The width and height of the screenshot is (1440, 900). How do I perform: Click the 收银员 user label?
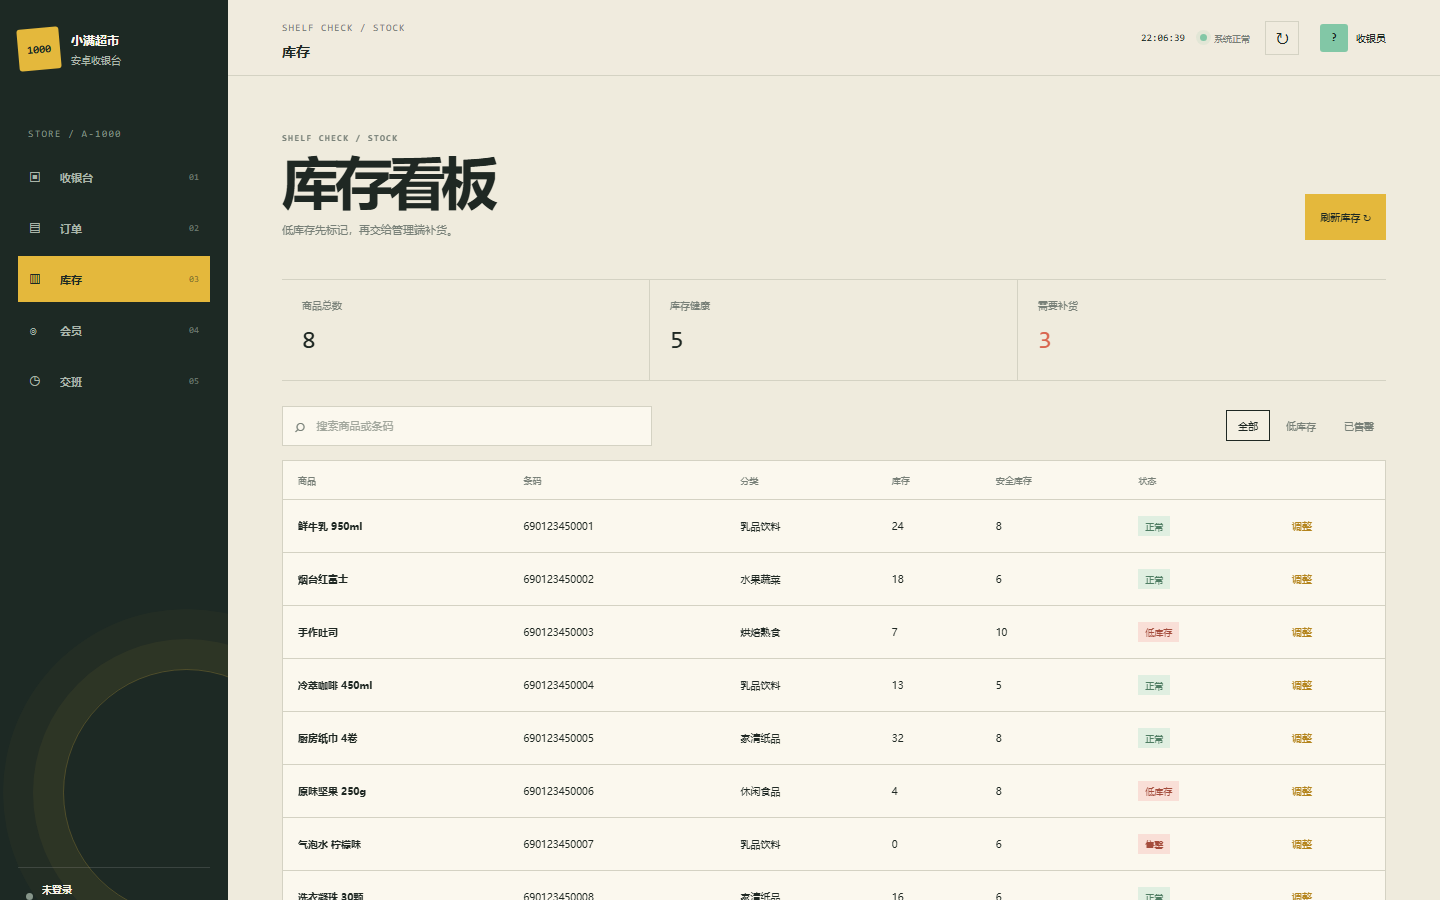click(x=1371, y=38)
